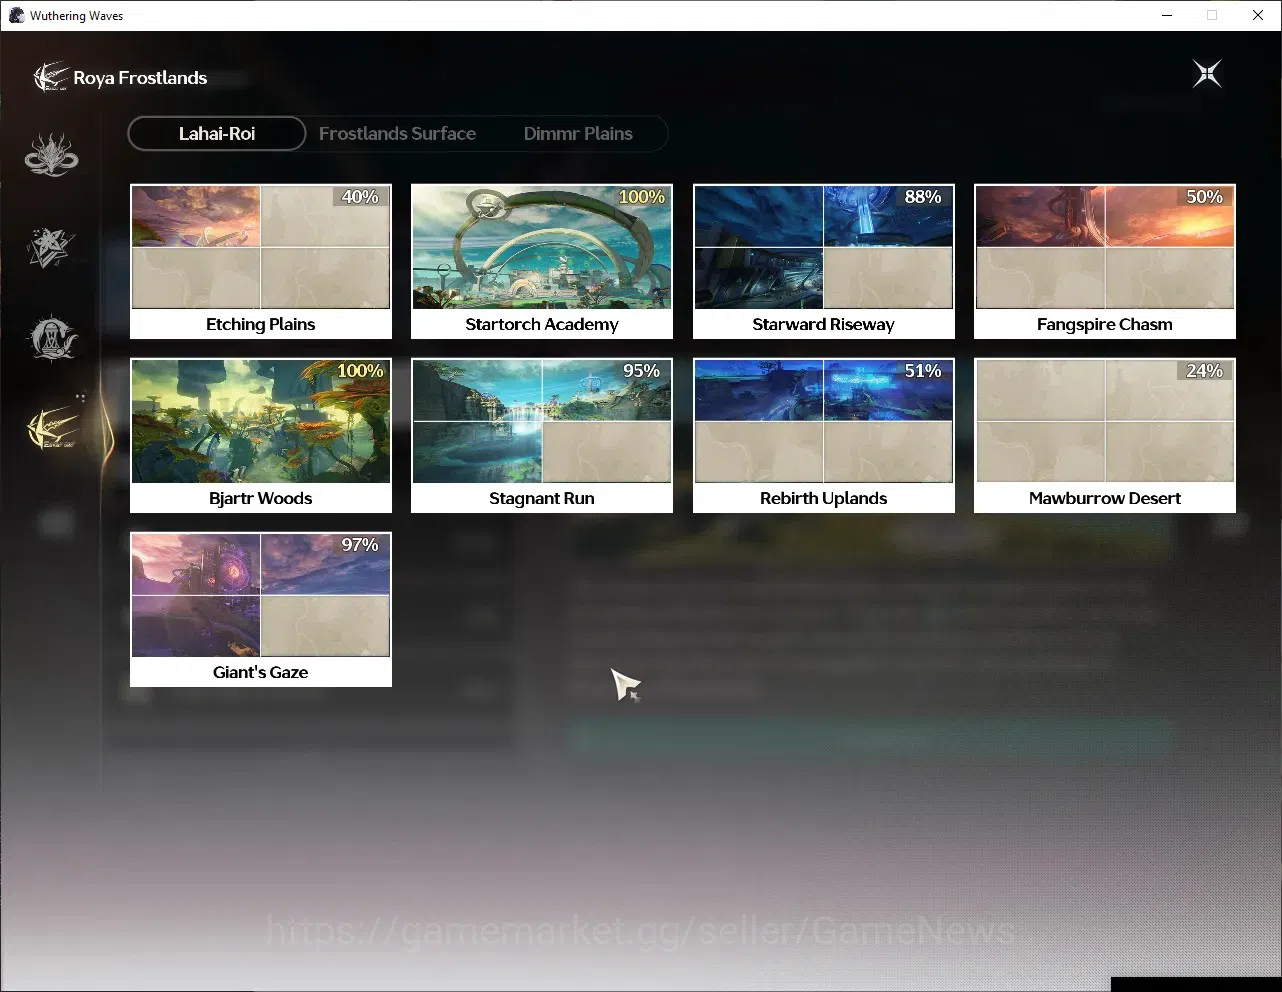Switch to the Lahai-Roi tab

217,133
